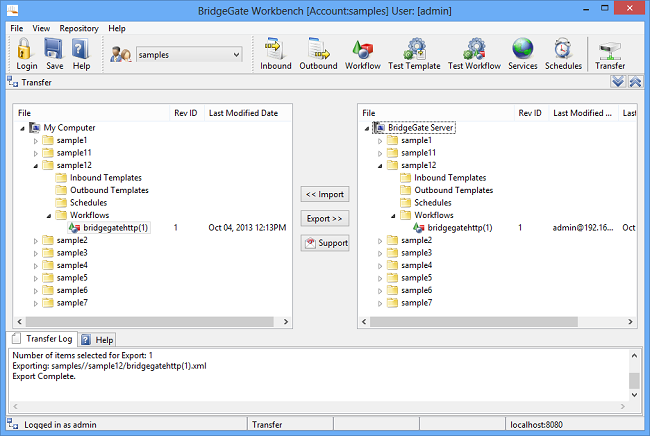Viewport: 650px width, 436px height.
Task: Click the Transfer toolbar icon
Action: point(610,50)
